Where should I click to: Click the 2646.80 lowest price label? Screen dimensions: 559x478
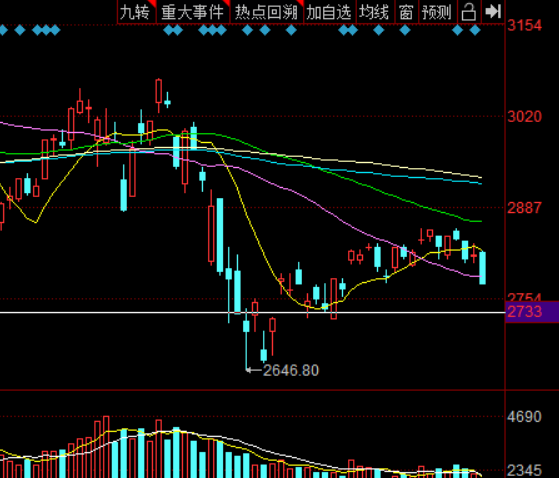291,370
